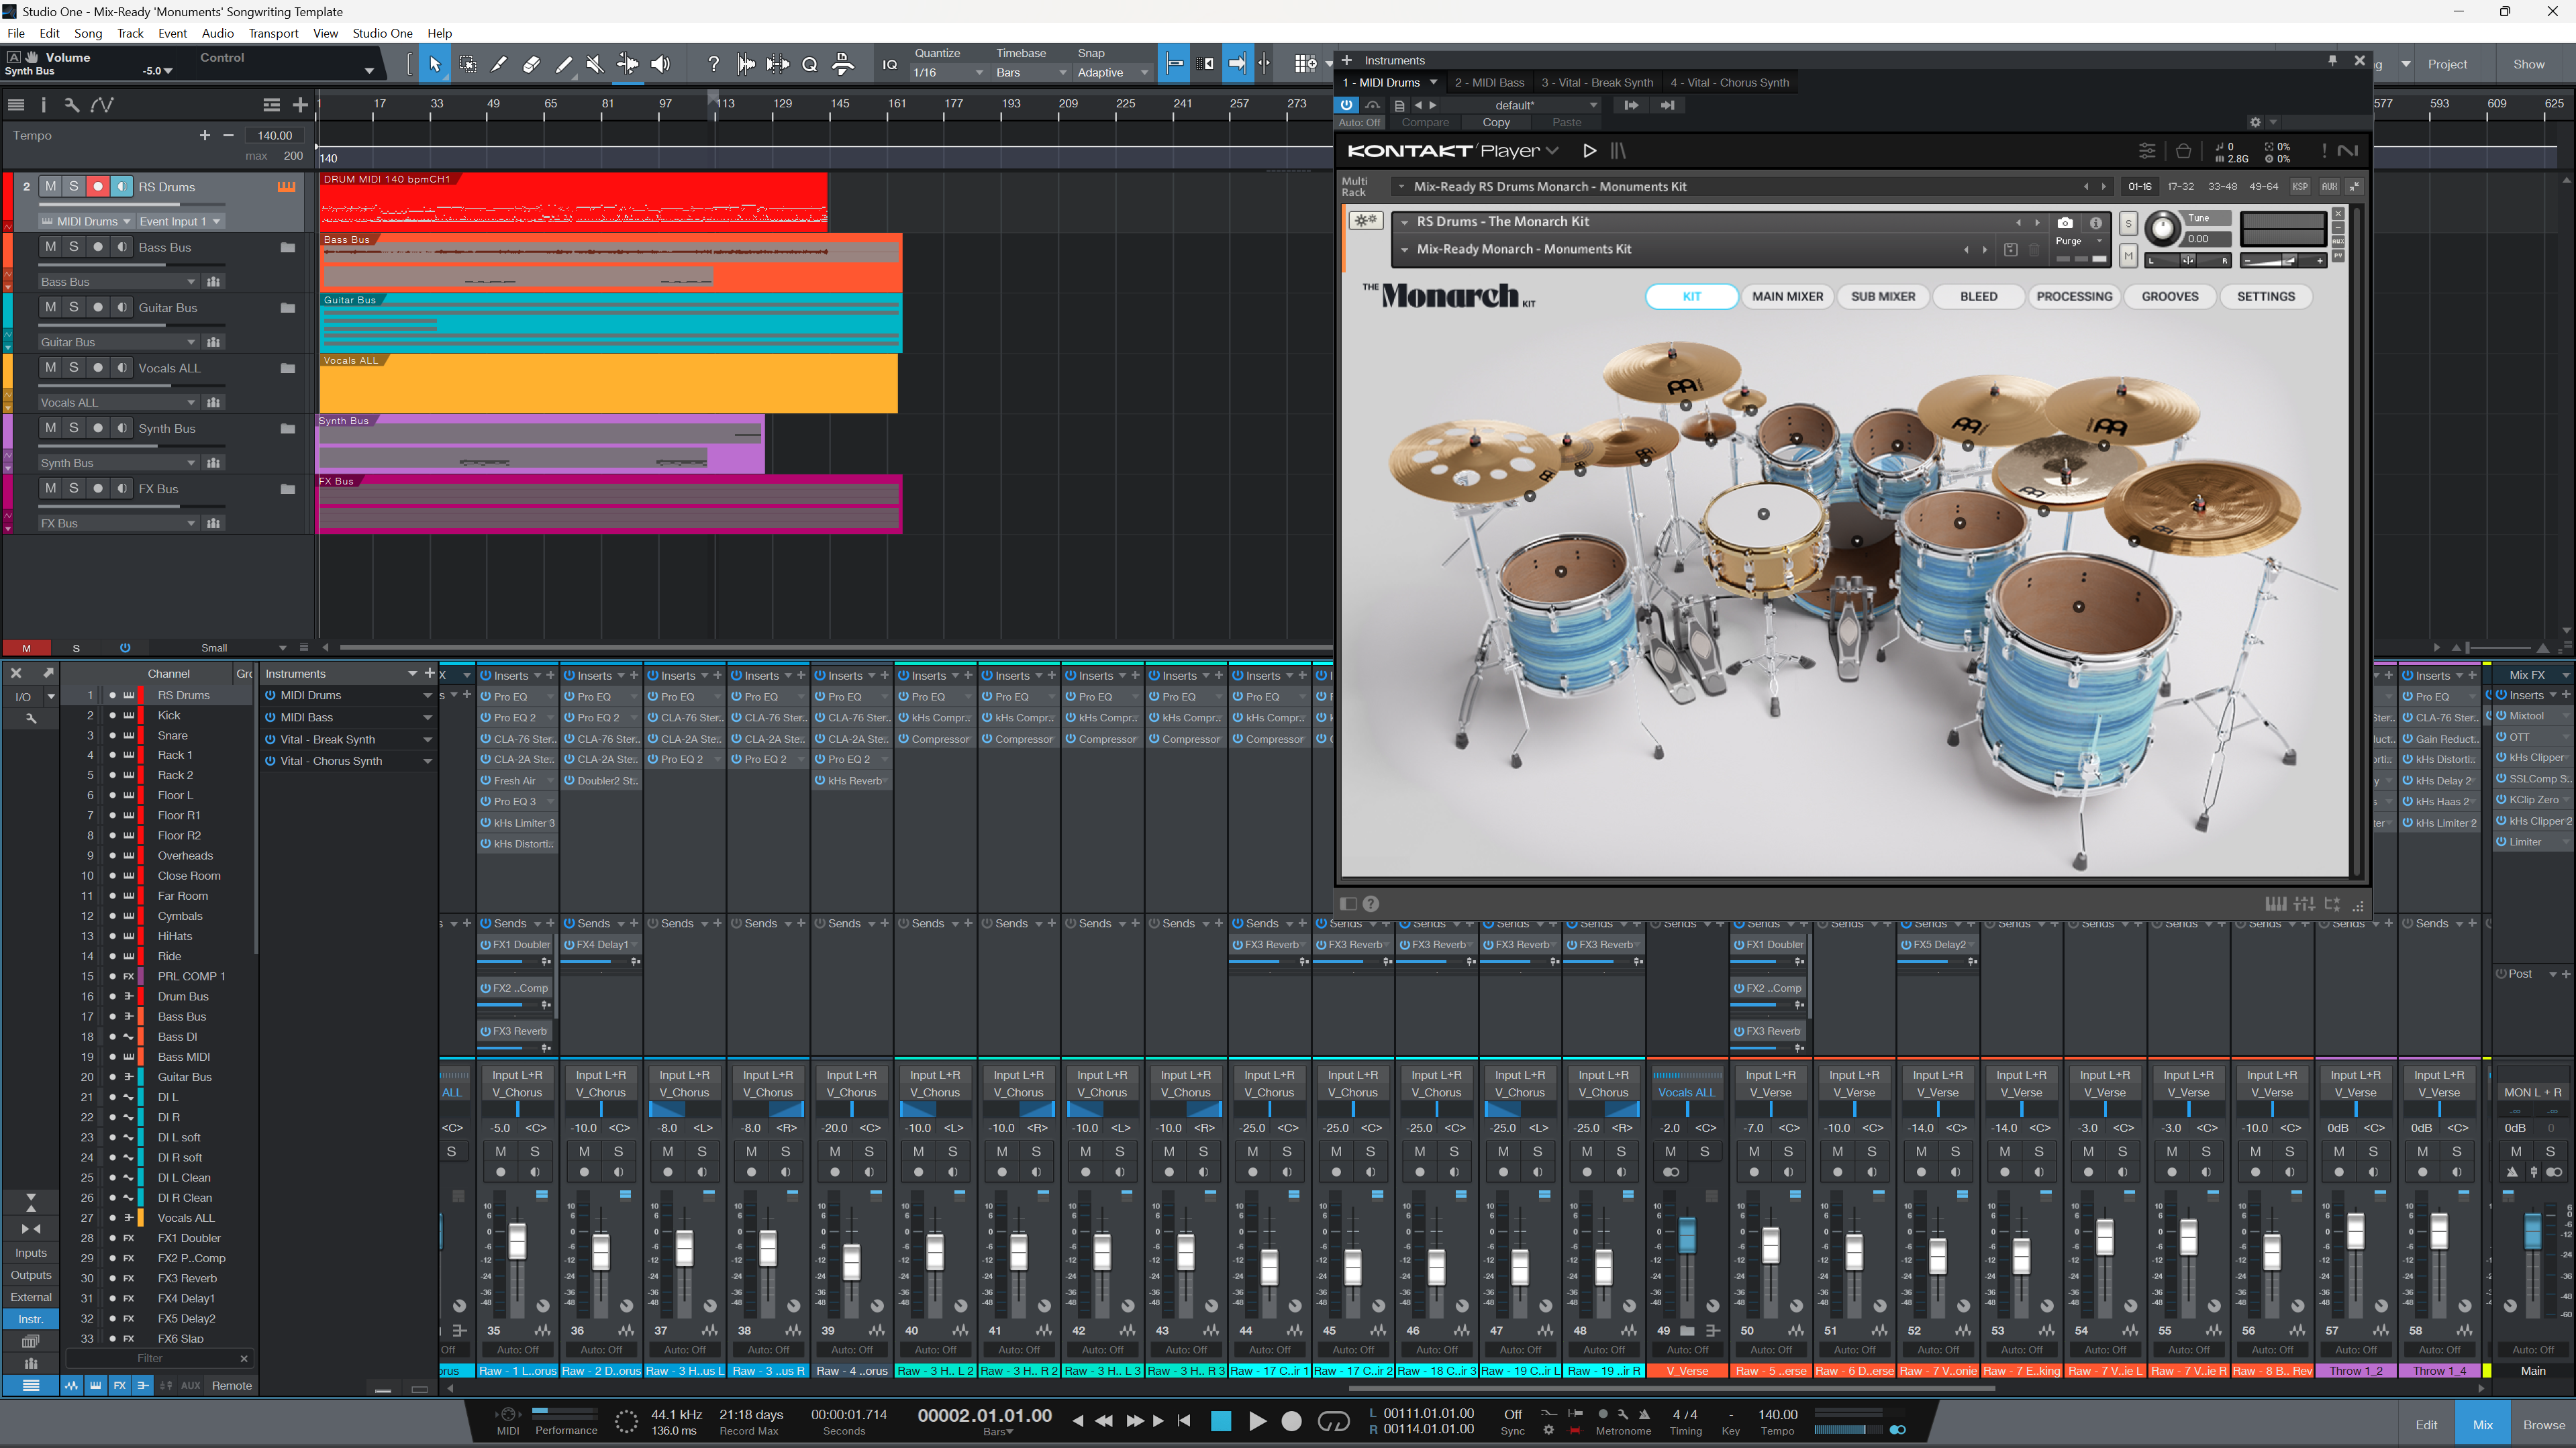
Task: Solo the Bass Bus track
Action: tap(74, 247)
